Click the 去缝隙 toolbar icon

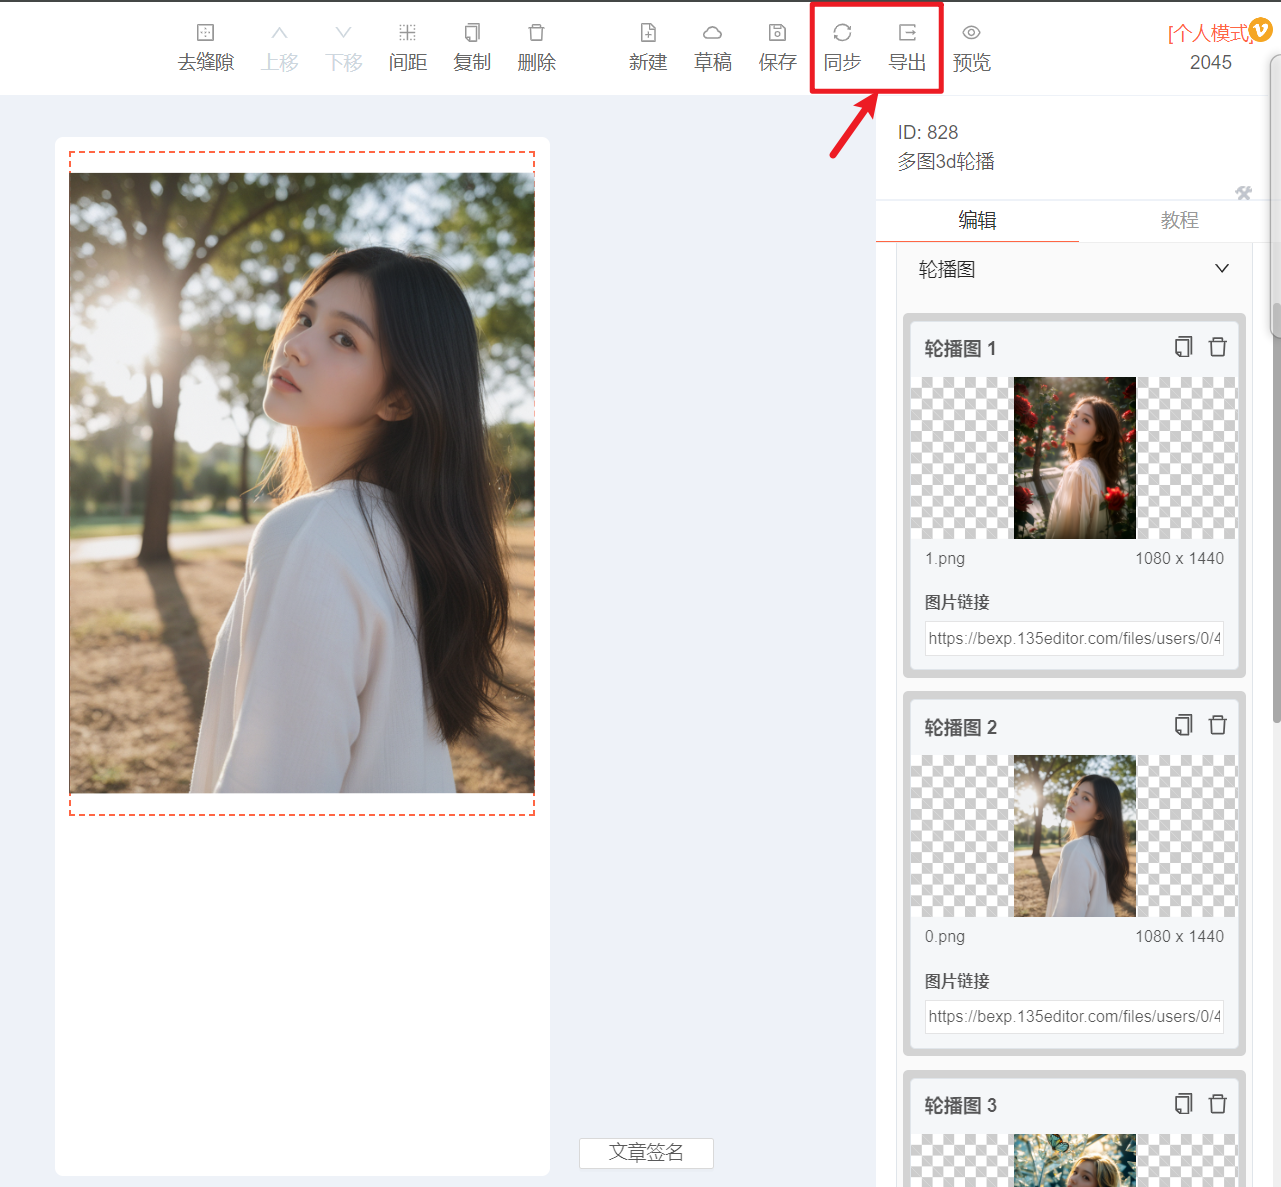coord(205,33)
